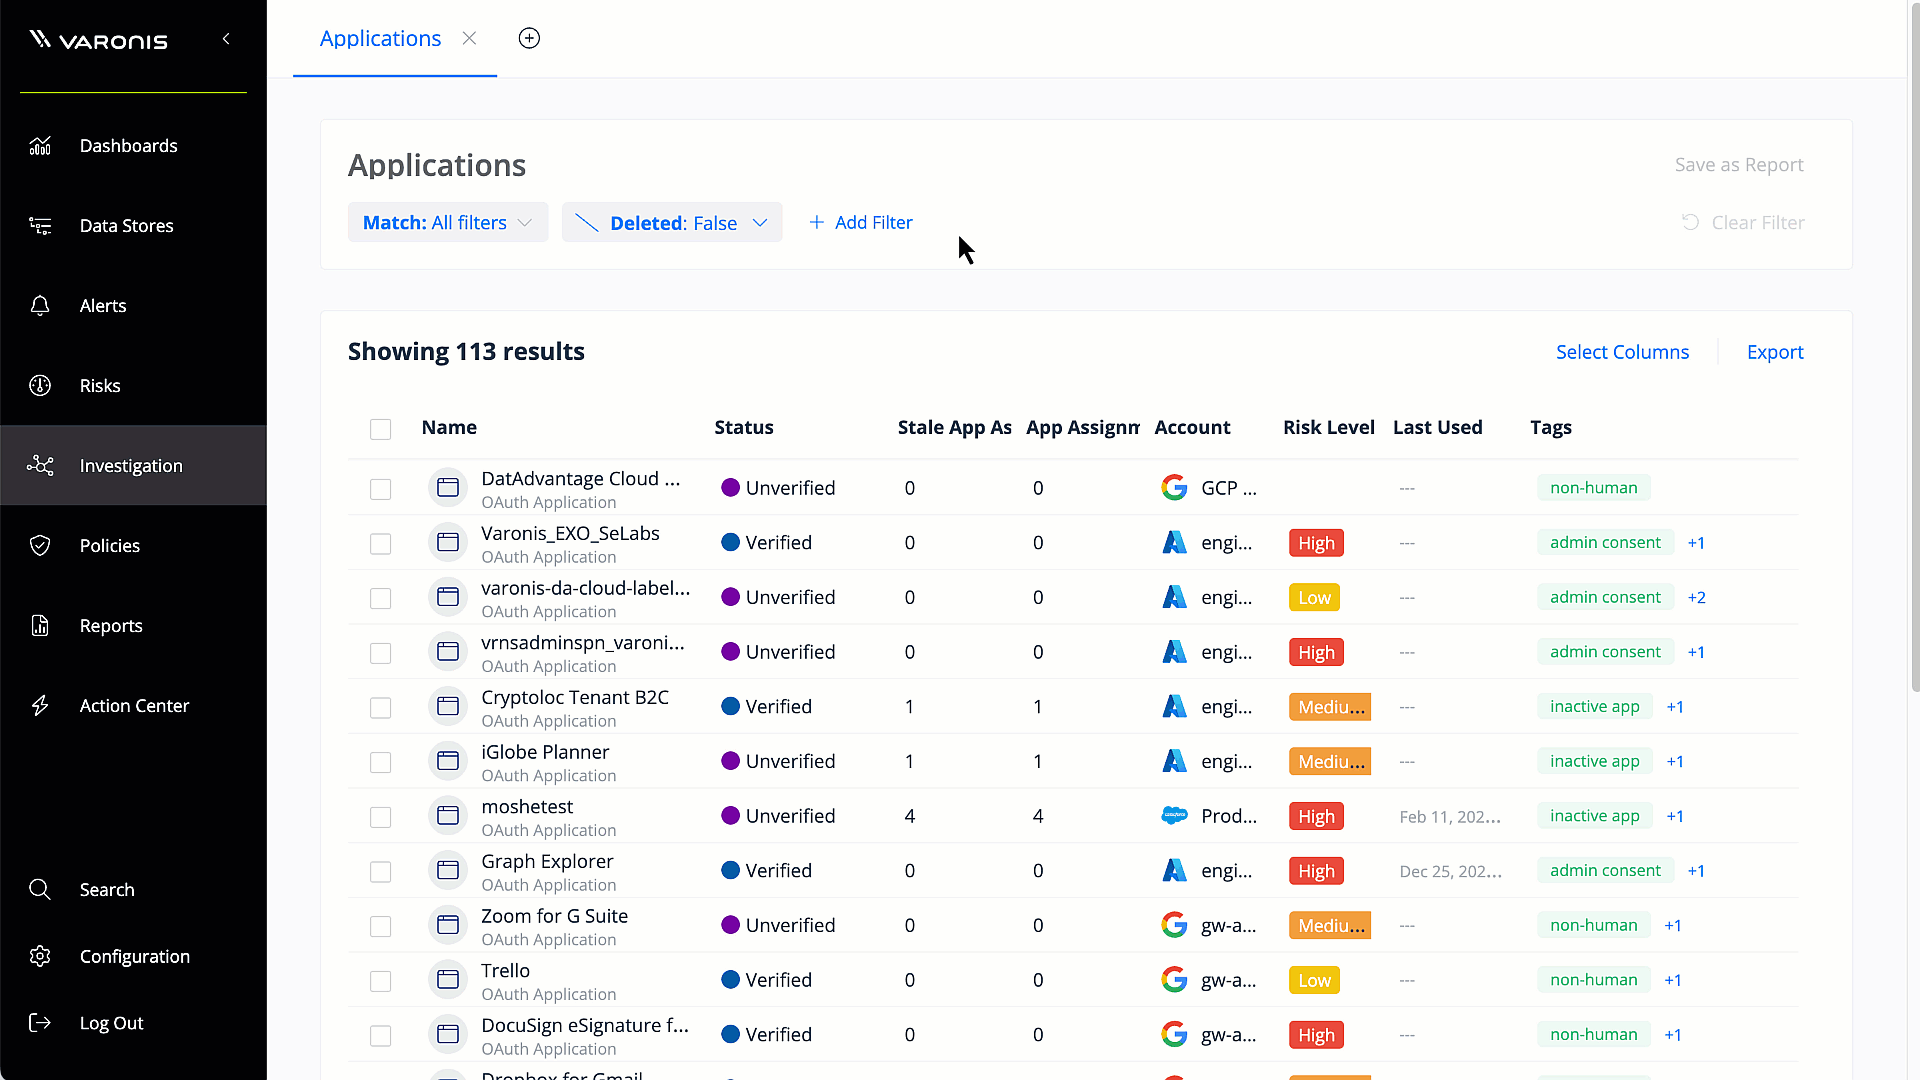The height and width of the screenshot is (1080, 1920).
Task: Select the Risks gauge icon
Action: pyautogui.click(x=40, y=386)
